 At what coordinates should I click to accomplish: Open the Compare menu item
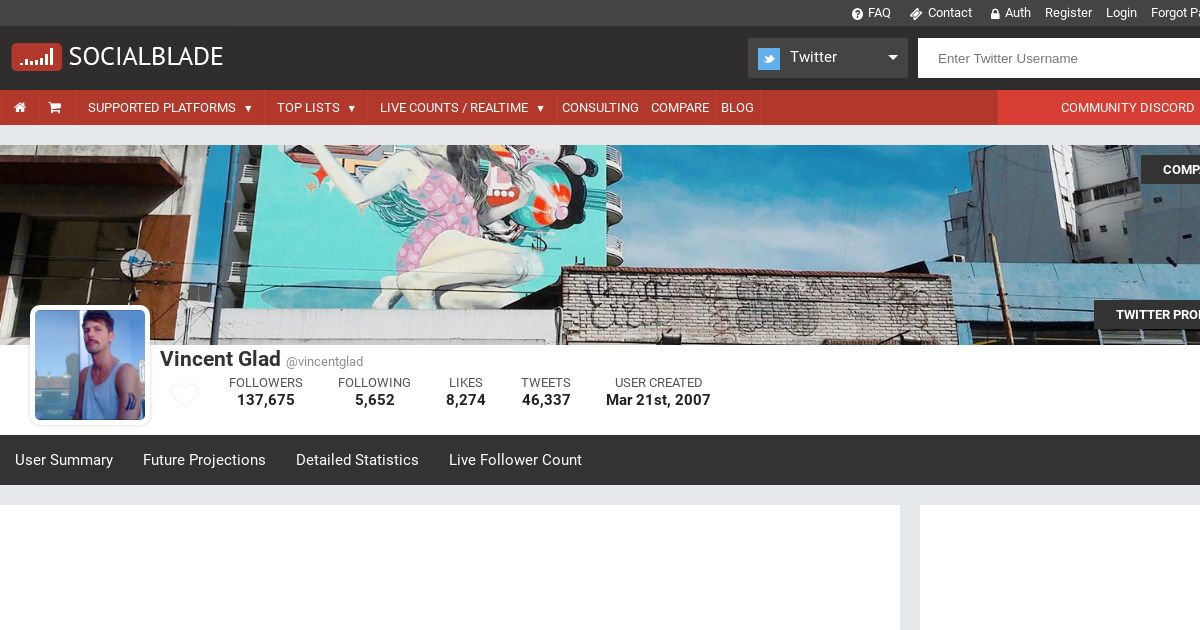click(680, 108)
